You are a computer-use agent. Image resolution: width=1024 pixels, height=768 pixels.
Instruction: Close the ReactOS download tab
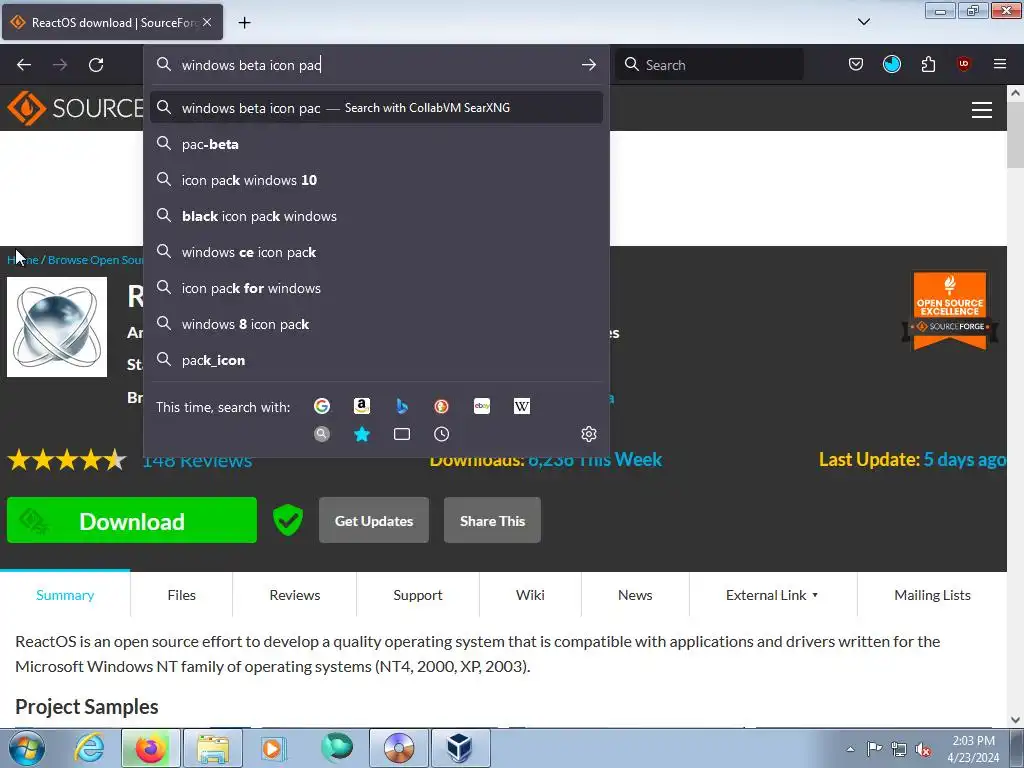click(207, 22)
